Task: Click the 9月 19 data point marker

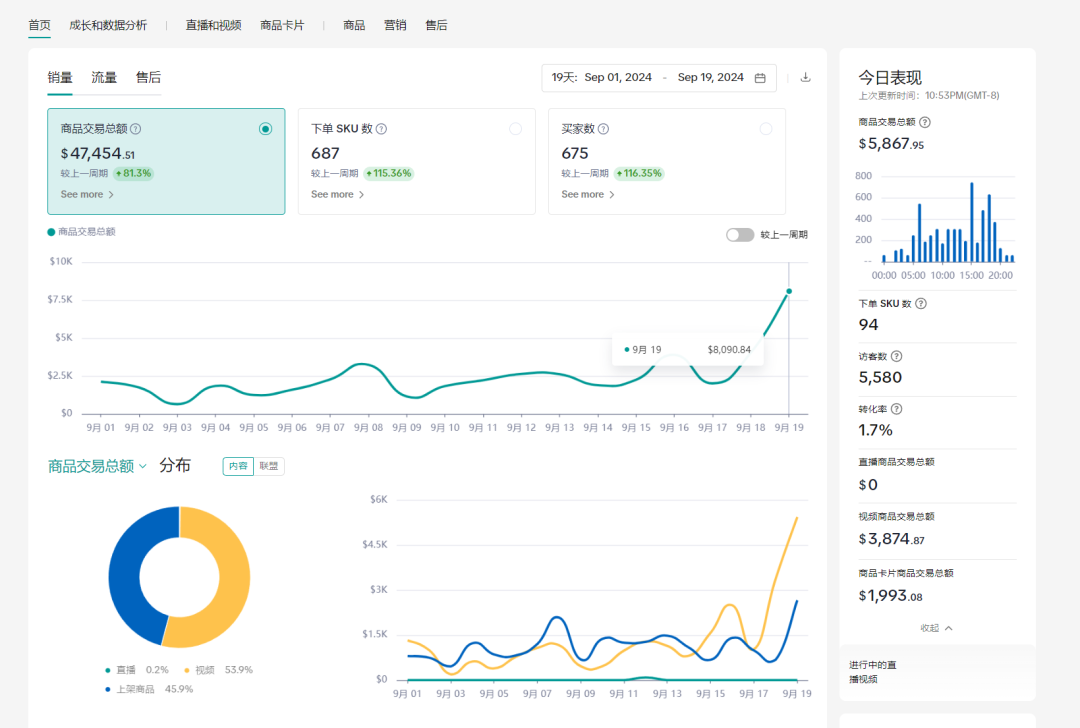Action: (789, 291)
